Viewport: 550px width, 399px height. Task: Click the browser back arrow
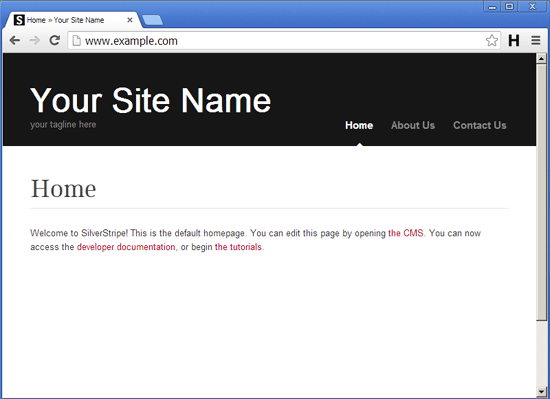tap(15, 41)
